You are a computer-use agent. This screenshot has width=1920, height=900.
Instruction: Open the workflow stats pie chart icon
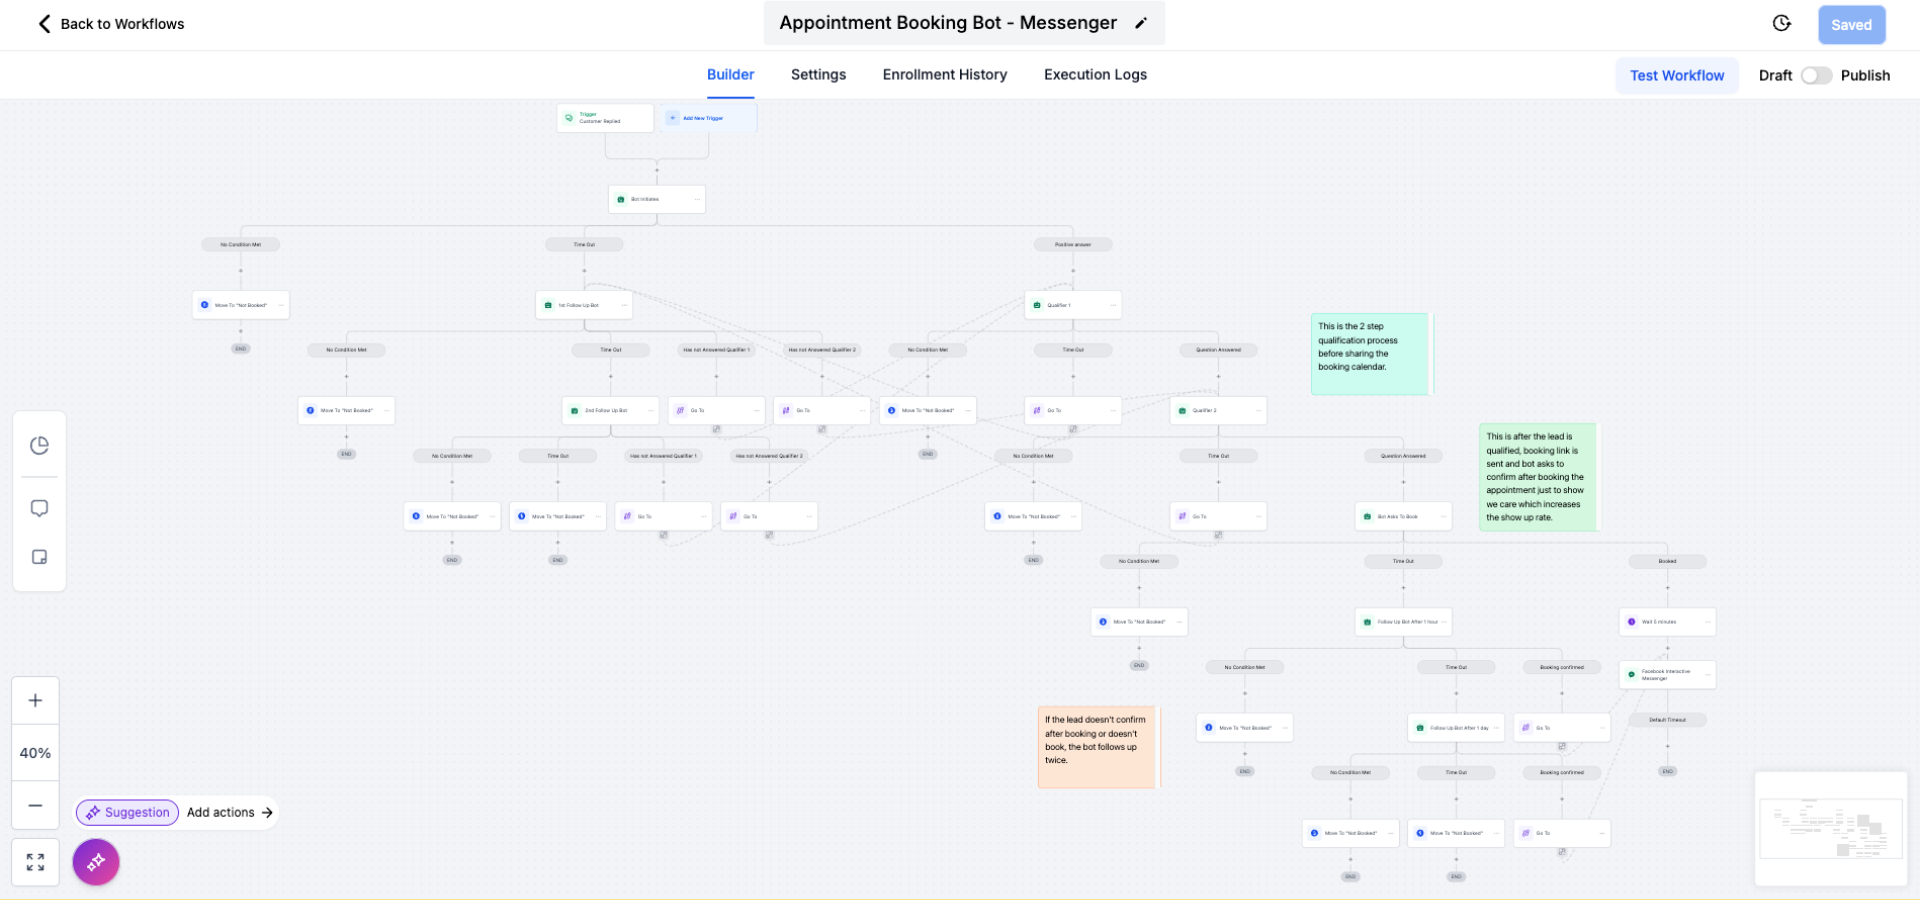click(x=39, y=446)
